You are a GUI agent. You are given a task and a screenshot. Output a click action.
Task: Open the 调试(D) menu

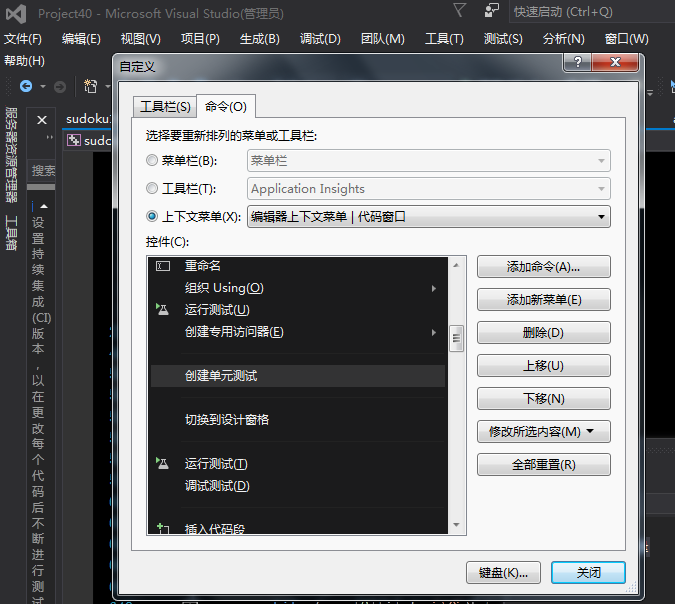[320, 39]
